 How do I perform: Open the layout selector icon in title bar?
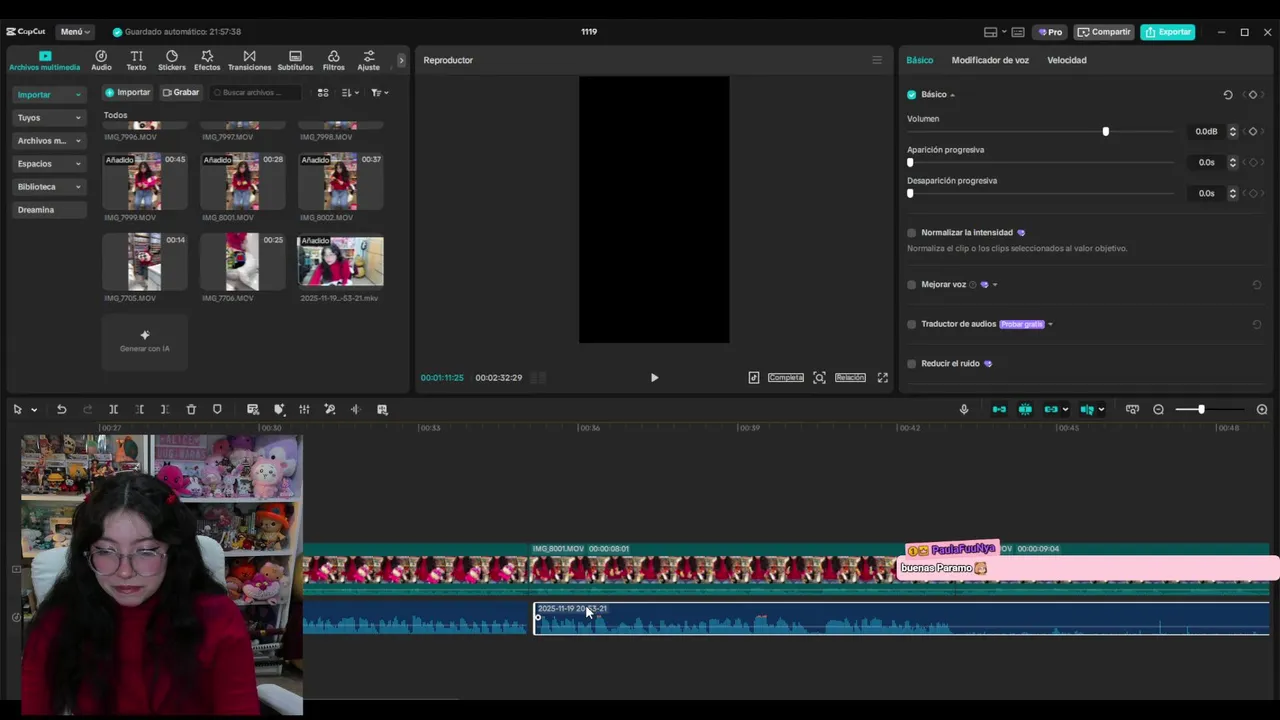991,32
